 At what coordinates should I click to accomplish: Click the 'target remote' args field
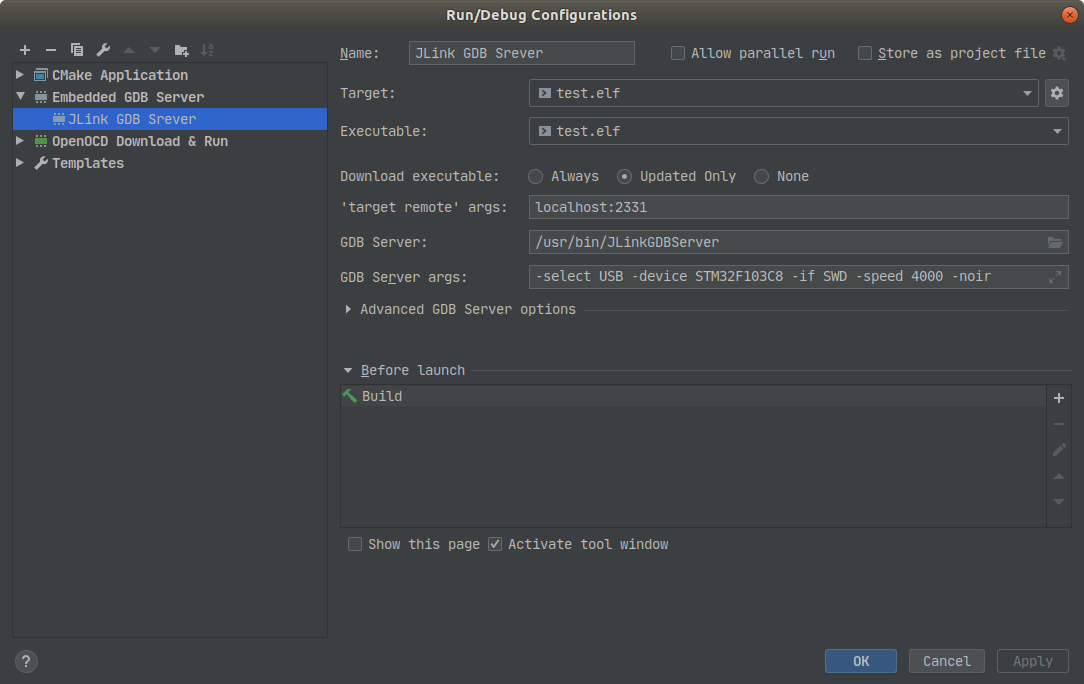click(798, 207)
